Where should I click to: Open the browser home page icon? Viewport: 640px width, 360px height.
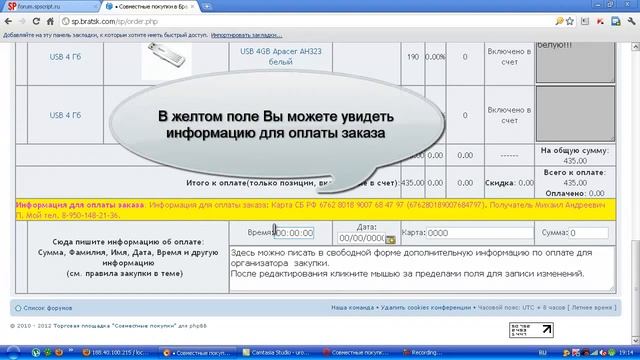(50, 21)
